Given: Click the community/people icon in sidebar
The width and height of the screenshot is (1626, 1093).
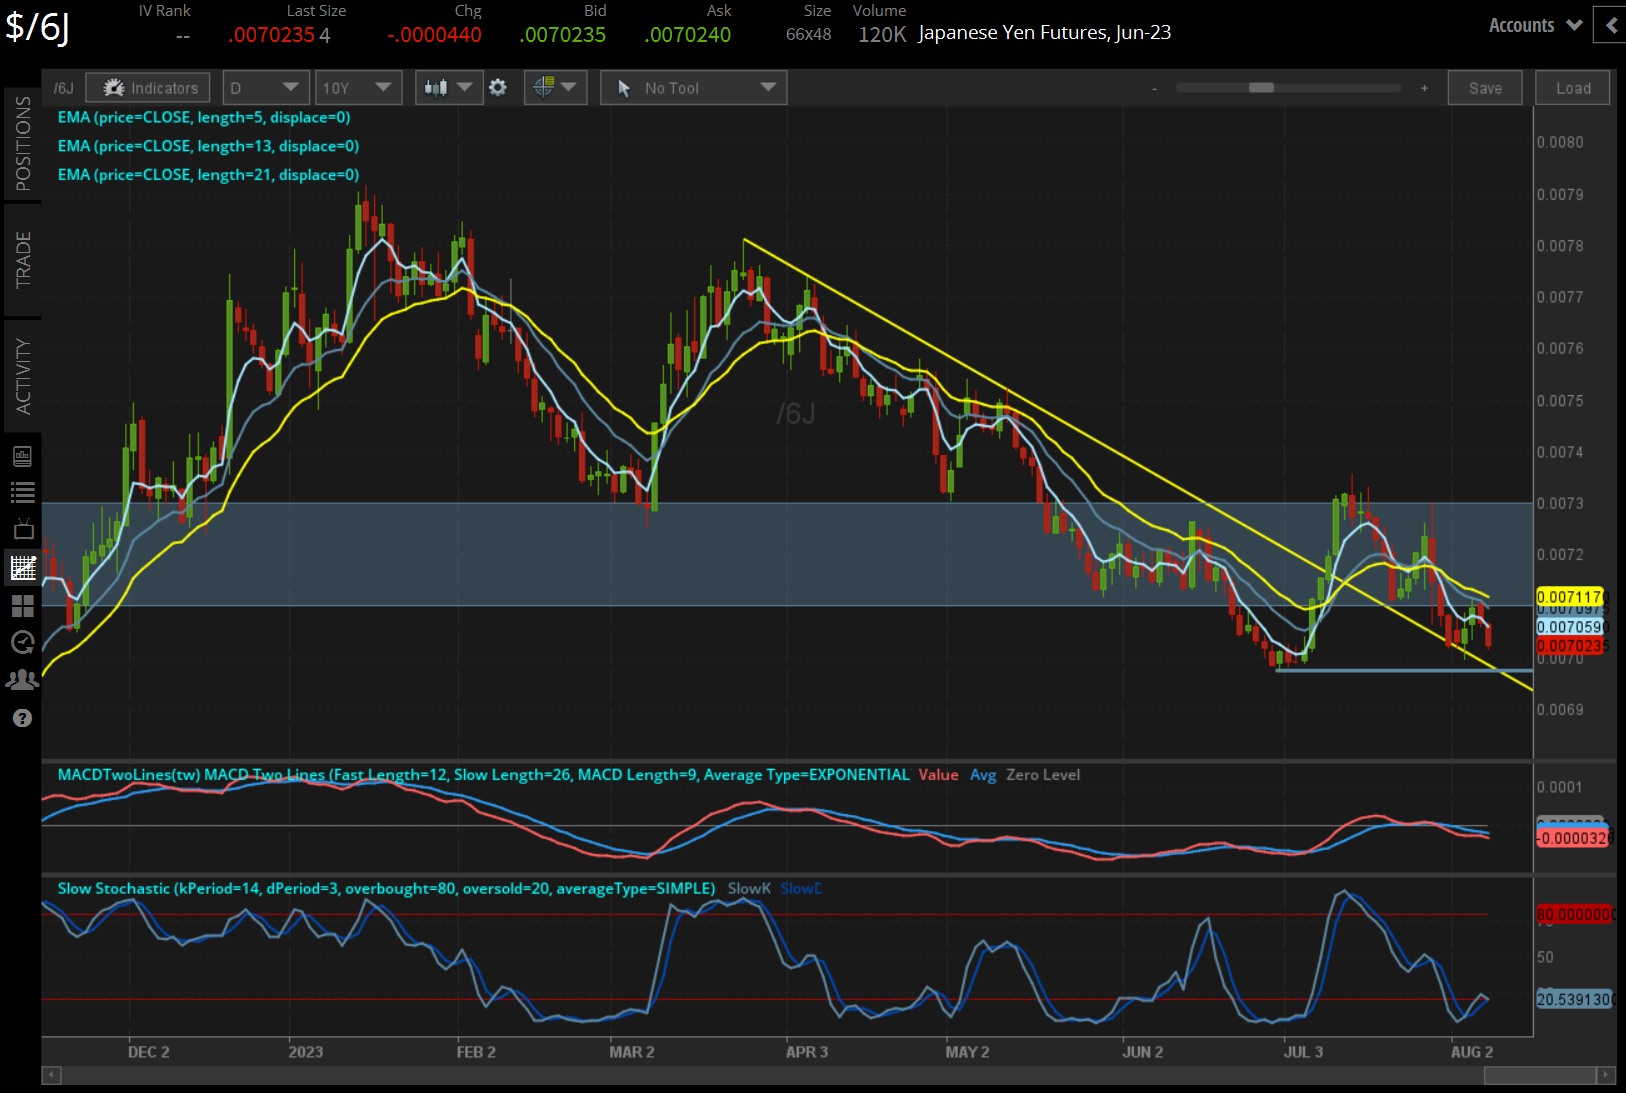Looking at the screenshot, I should pos(22,679).
